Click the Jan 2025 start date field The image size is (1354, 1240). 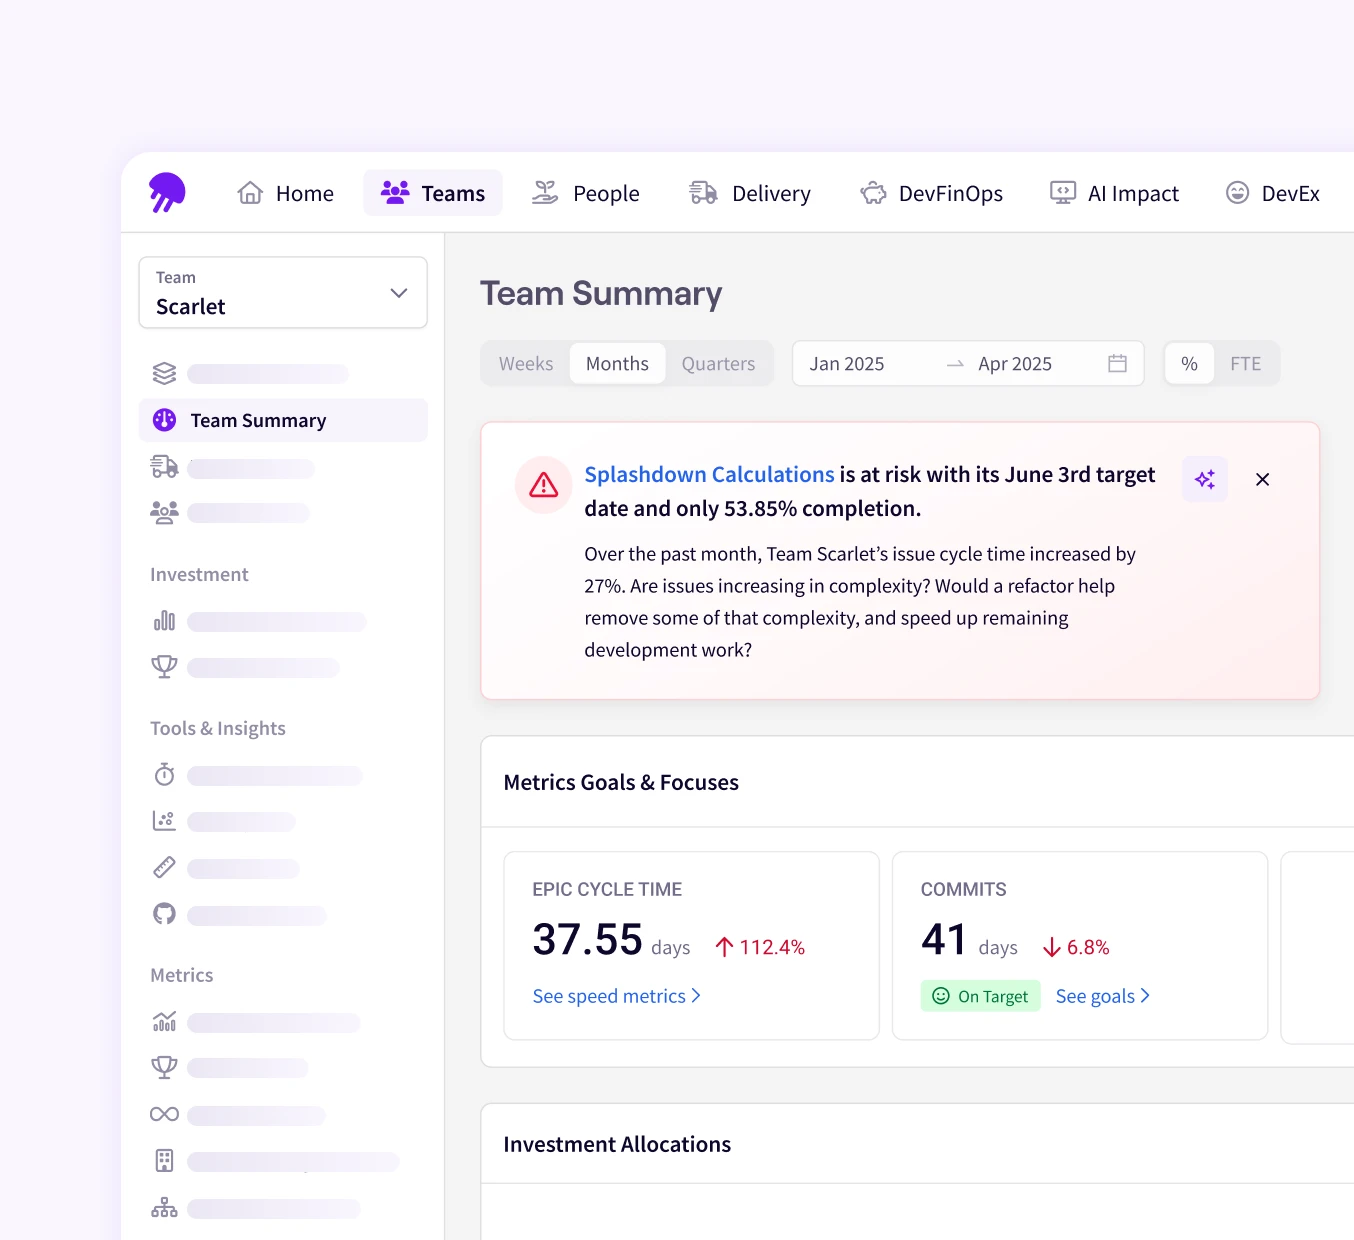(x=847, y=364)
